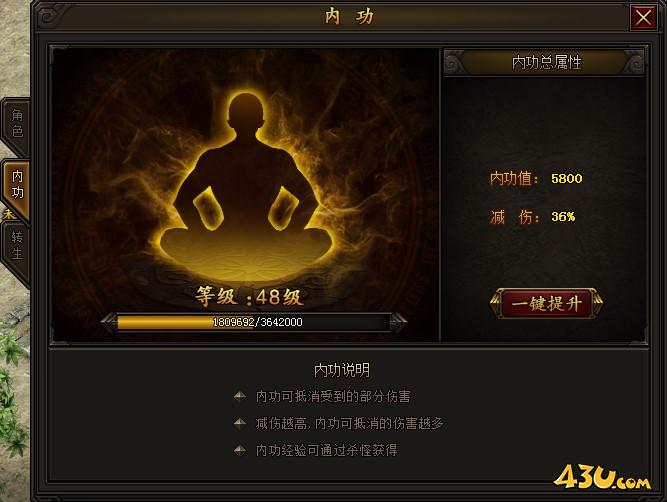Screen dimensions: 667x502
Task: Click the 内功说明 heading
Action: (x=342, y=370)
